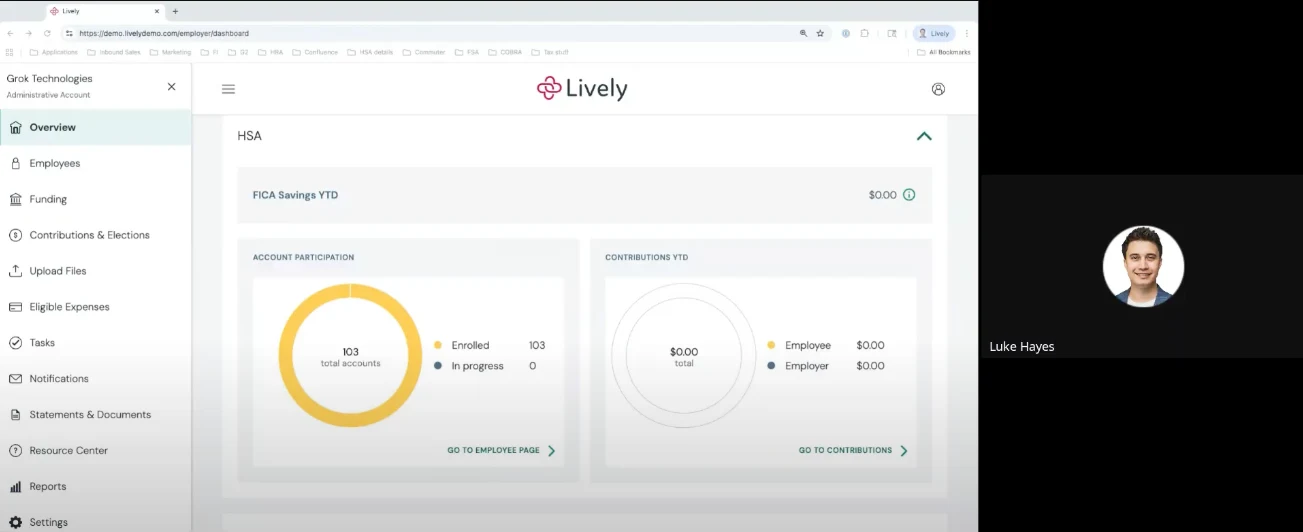
Task: Click the dollar coin icon beside Contributions & Elections
Action: pyautogui.click(x=15, y=235)
